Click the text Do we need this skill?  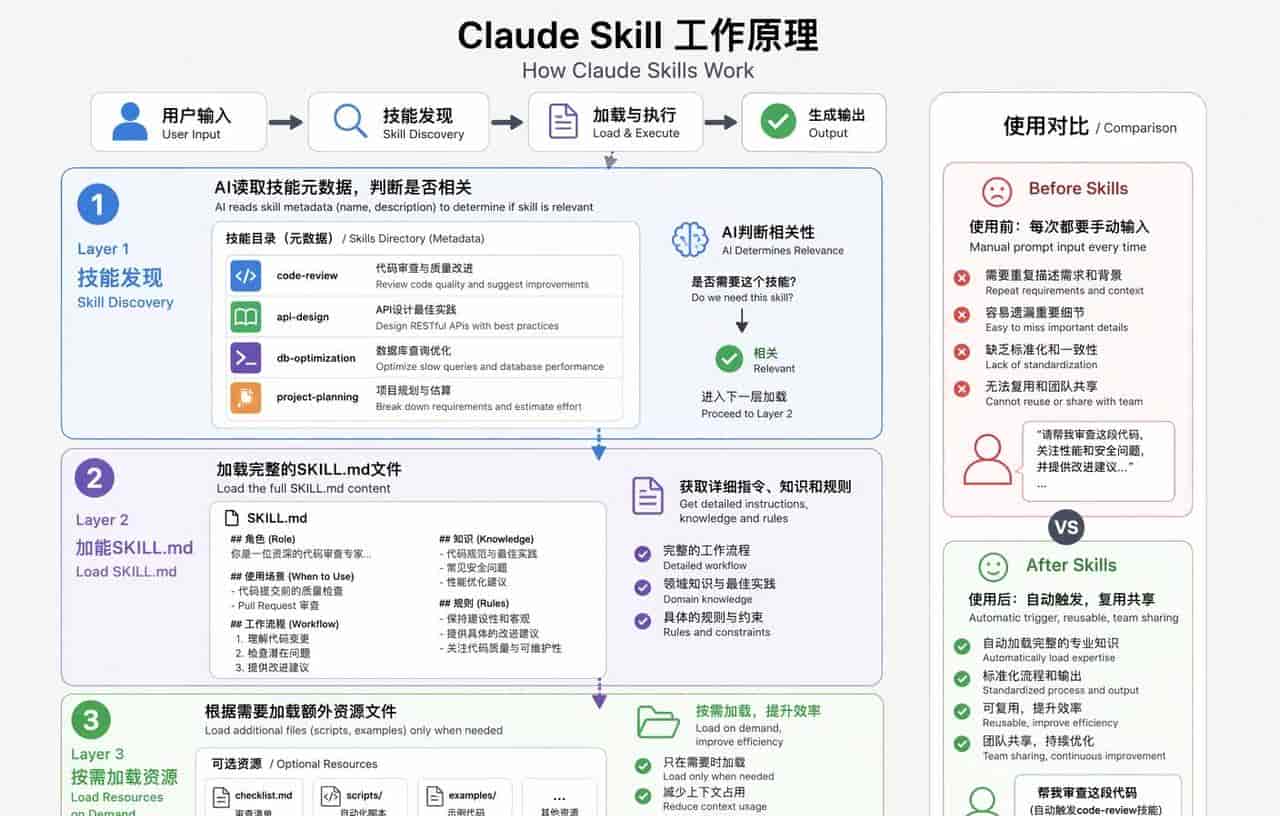(x=742, y=298)
